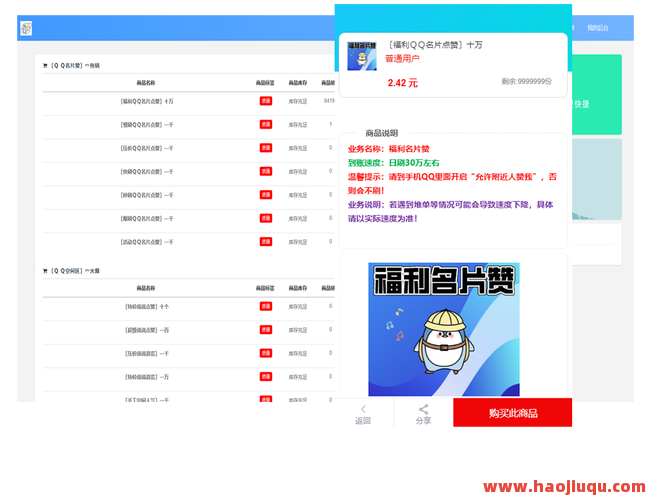
Task: Click the 剩余:9999999份 stock text
Action: (526, 81)
